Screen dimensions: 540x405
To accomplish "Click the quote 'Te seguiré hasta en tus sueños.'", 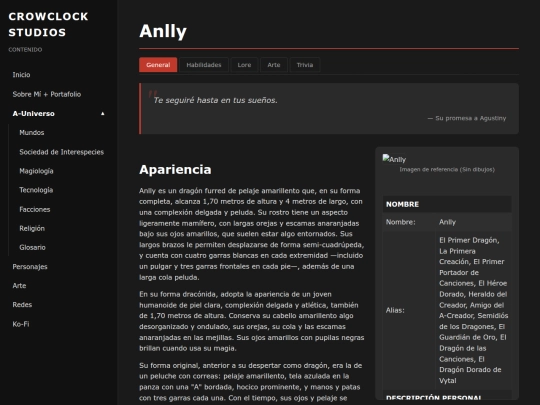I will pos(216,100).
